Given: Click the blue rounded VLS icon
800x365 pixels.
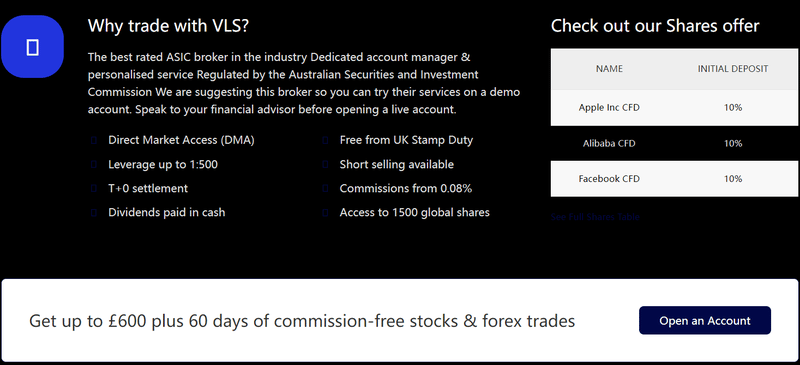Looking at the screenshot, I should pos(32,47).
